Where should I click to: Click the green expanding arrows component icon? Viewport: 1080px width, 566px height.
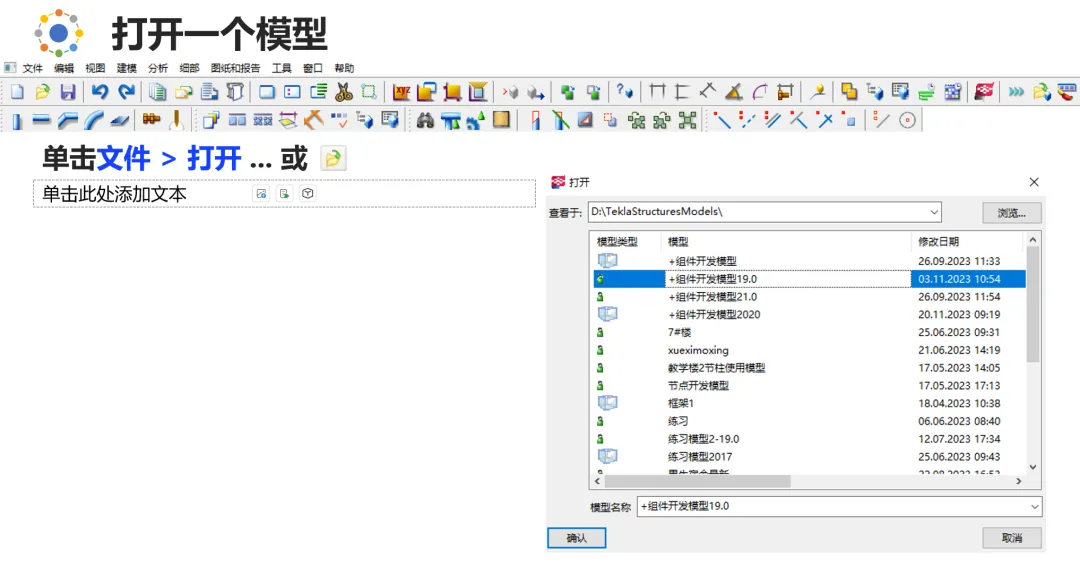click(x=687, y=120)
